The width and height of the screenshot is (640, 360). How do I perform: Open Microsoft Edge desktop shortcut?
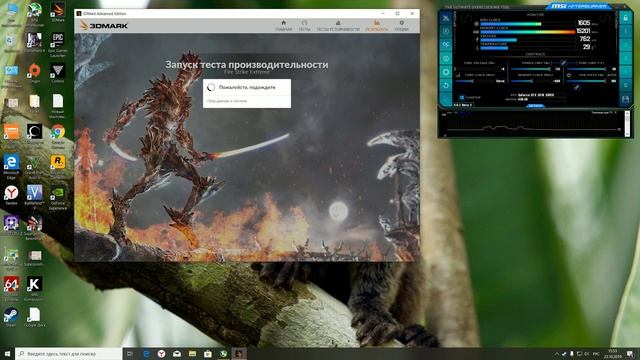11,167
